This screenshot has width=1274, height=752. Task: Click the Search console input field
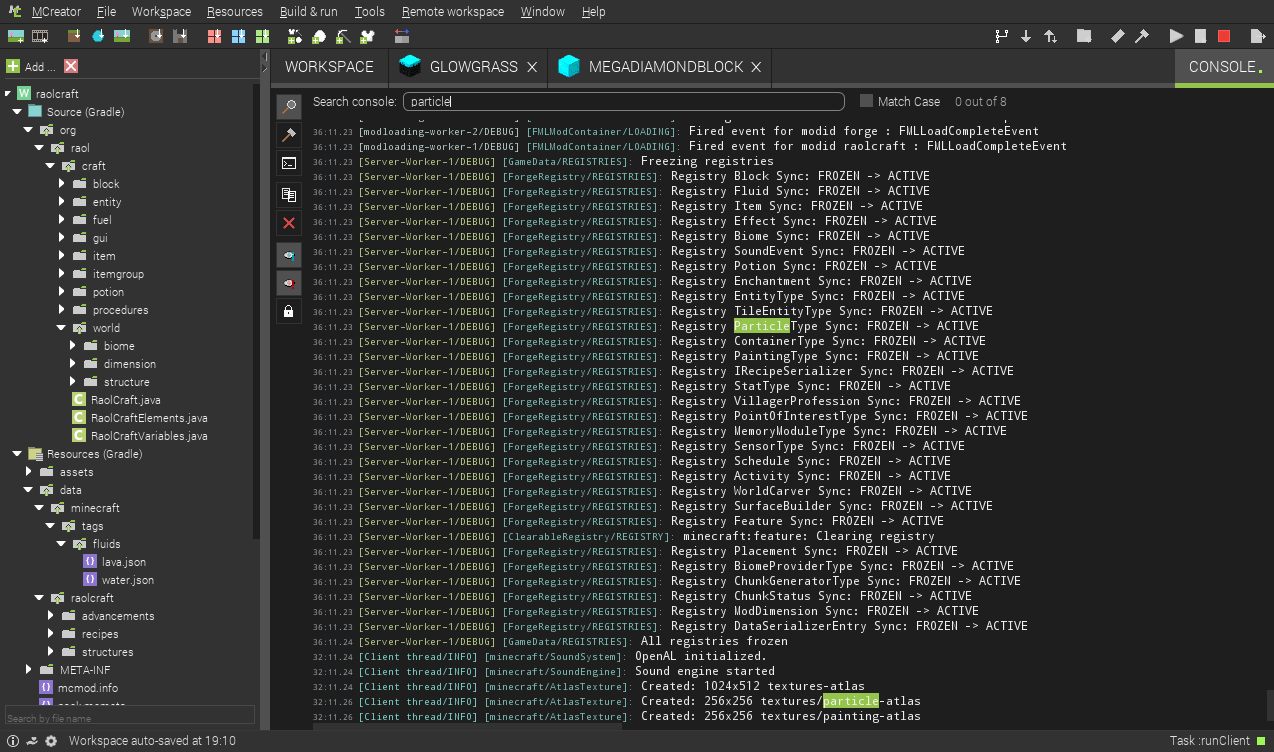624,102
